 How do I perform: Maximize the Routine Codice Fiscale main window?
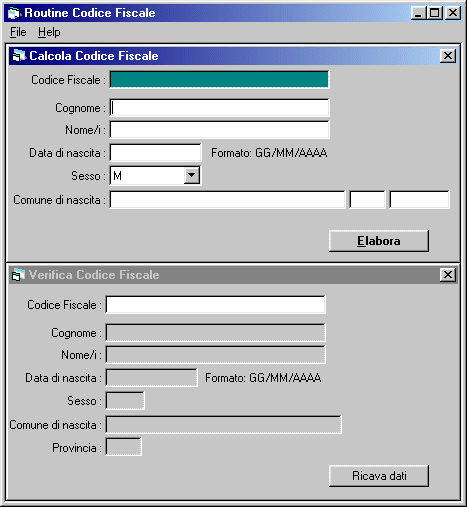[434, 13]
